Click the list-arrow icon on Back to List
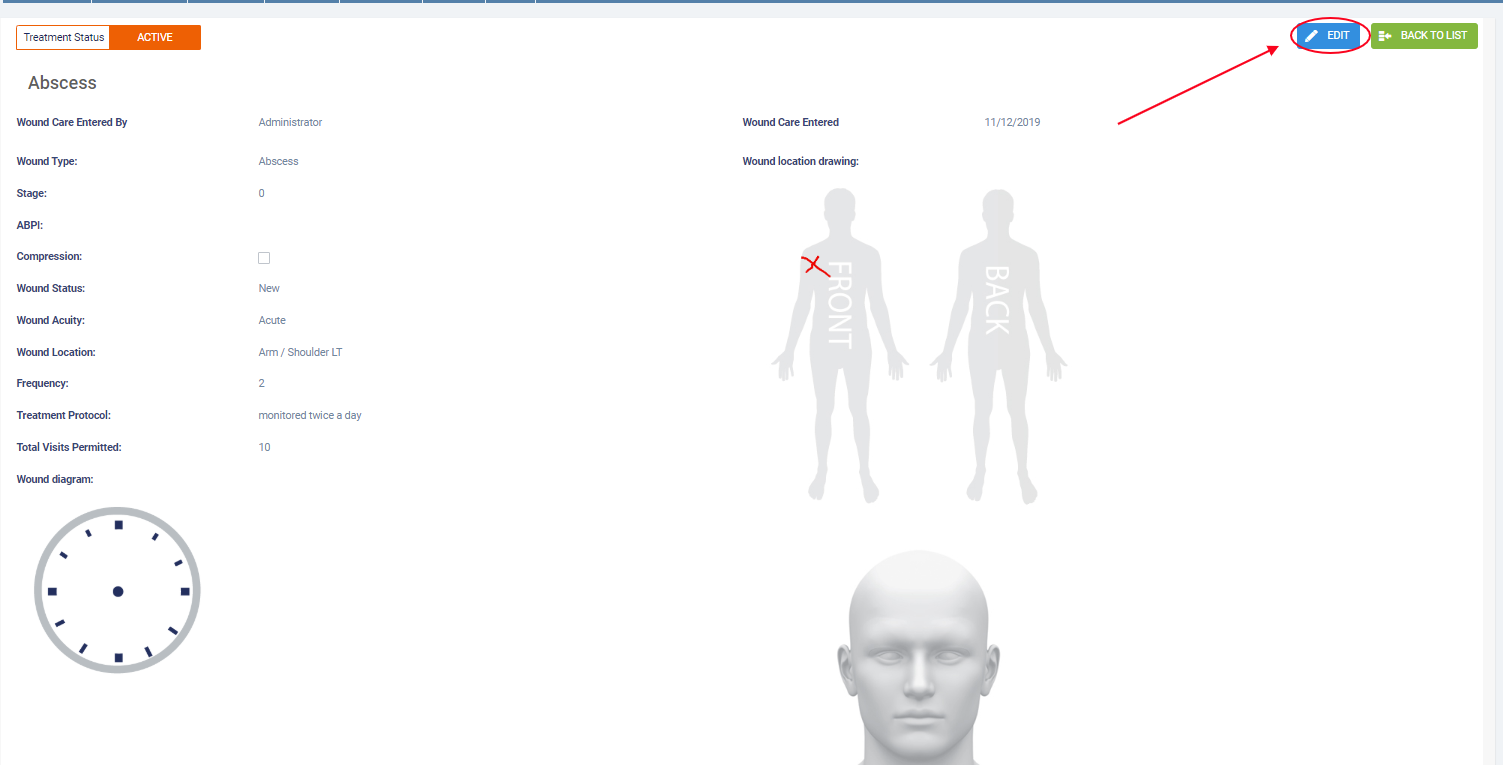The image size is (1503, 765). pos(1385,36)
